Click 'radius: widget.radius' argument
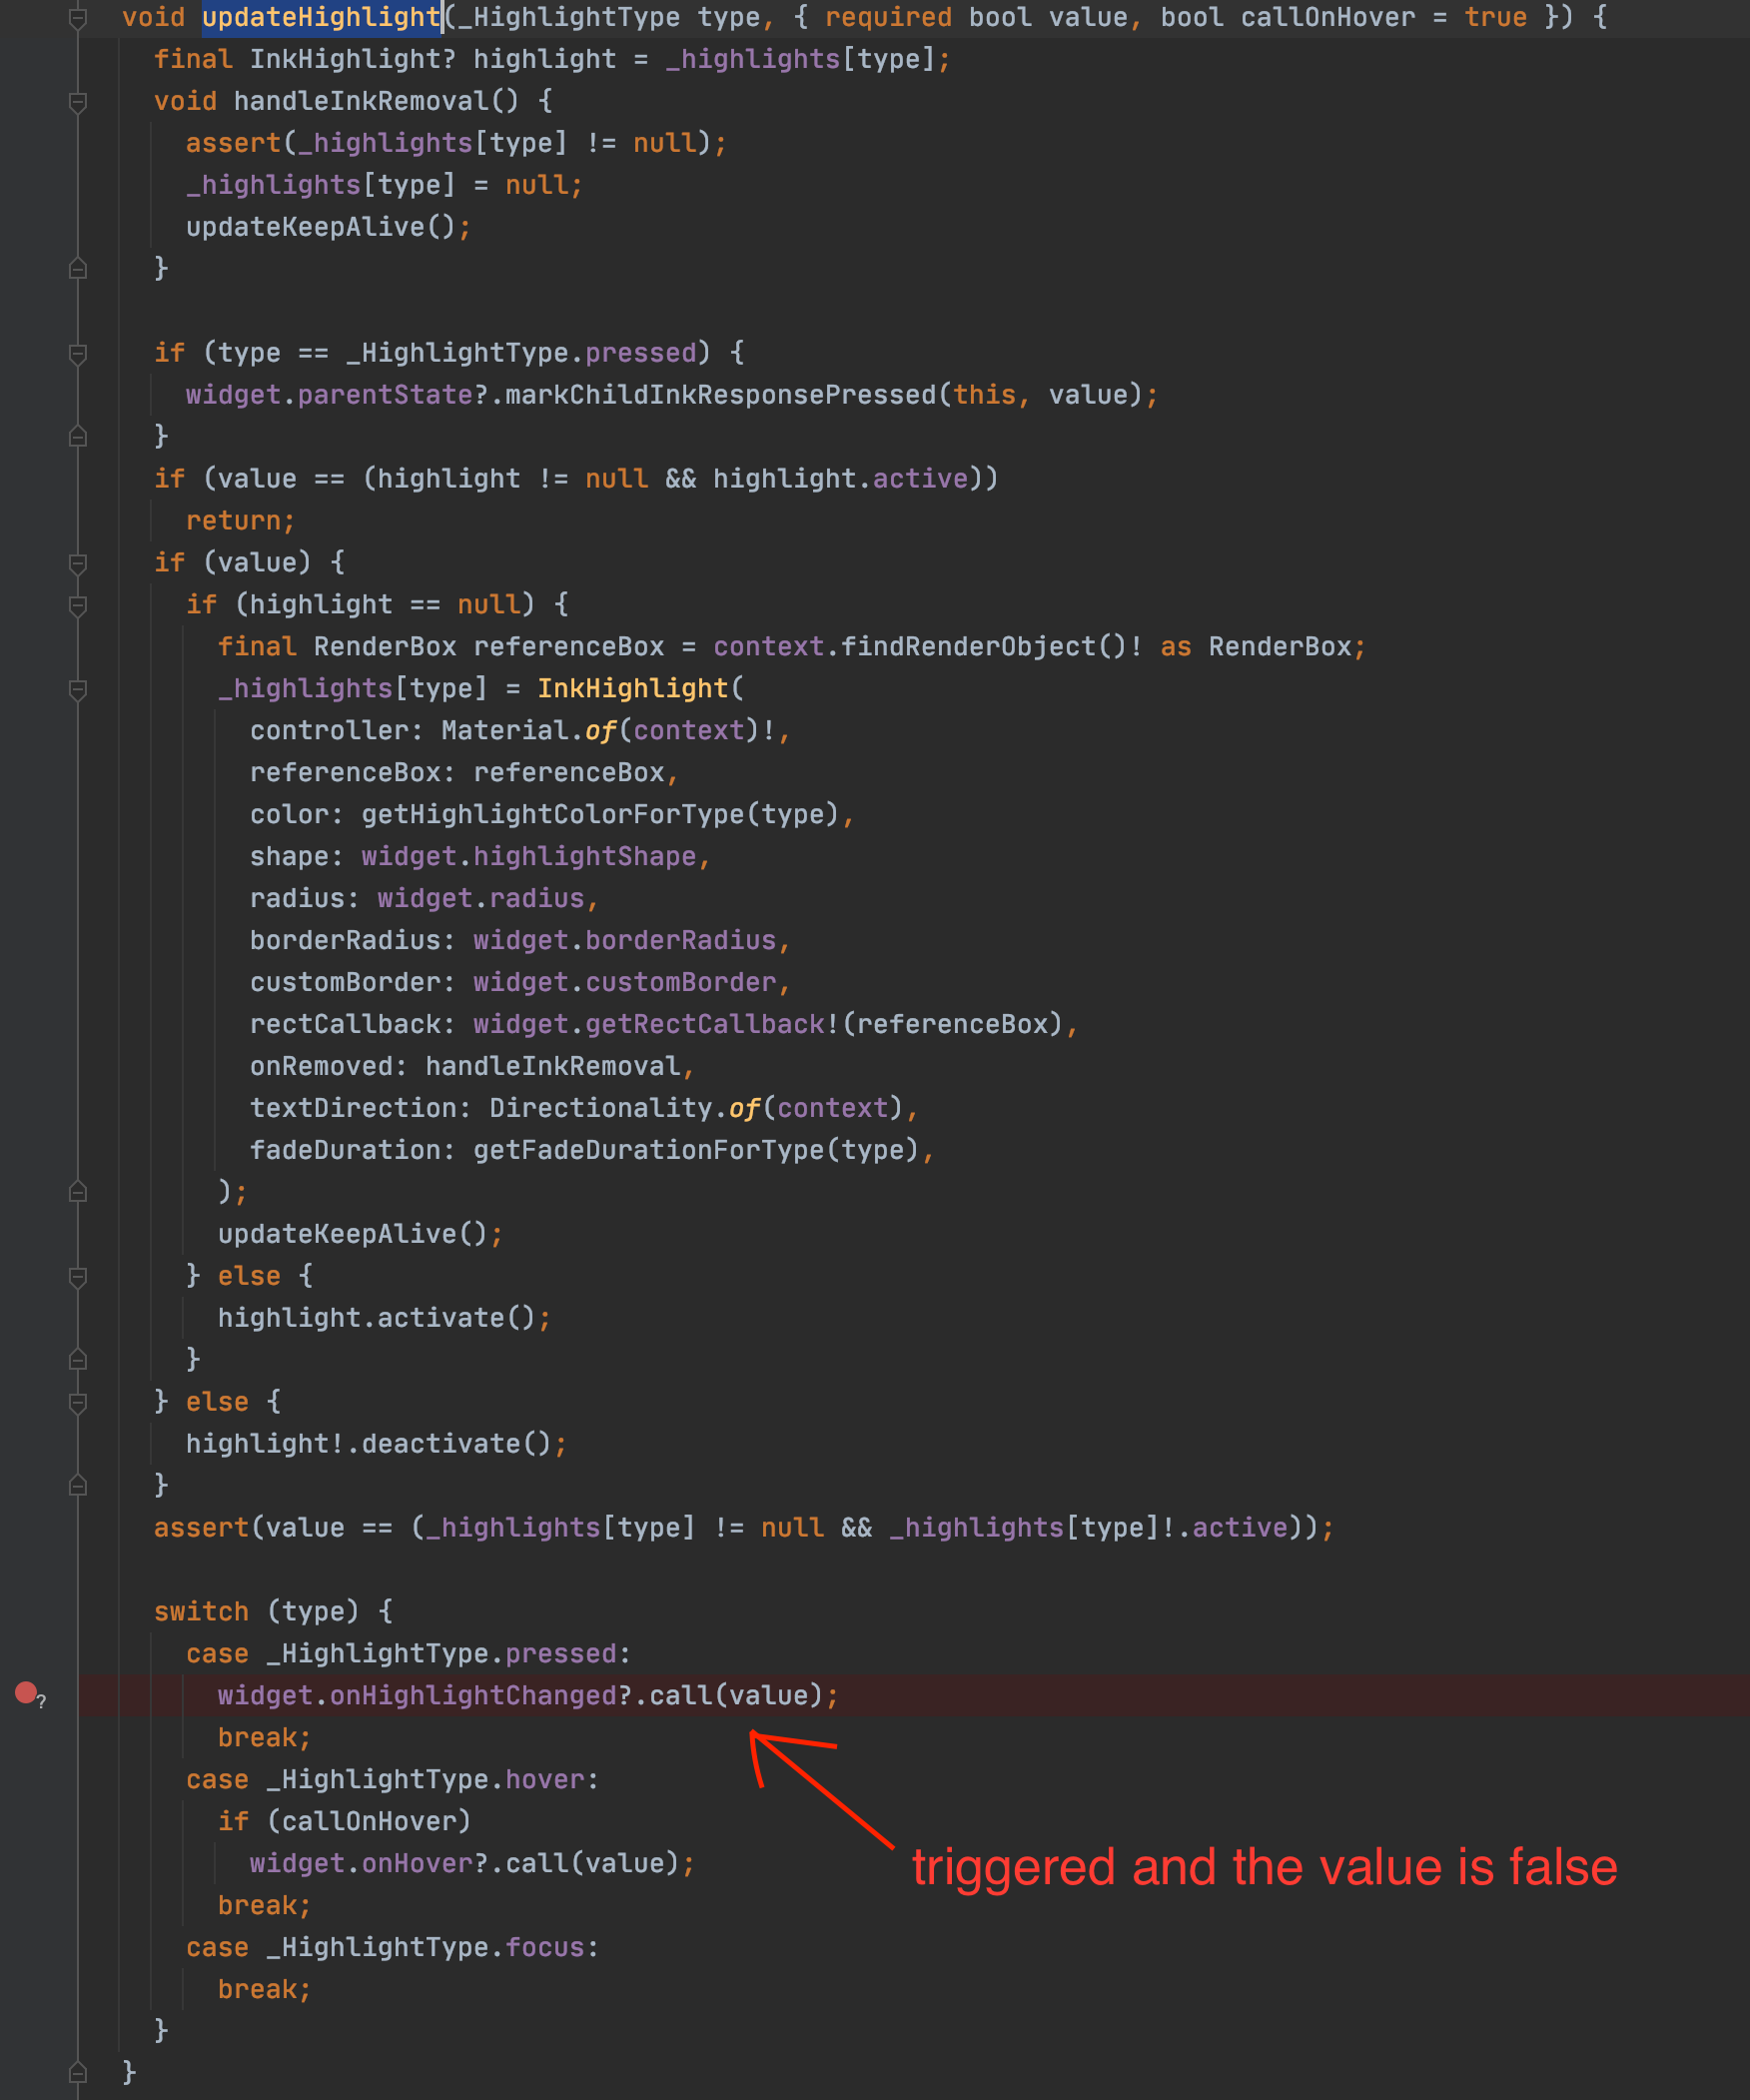This screenshot has height=2100, width=1750. coord(417,899)
